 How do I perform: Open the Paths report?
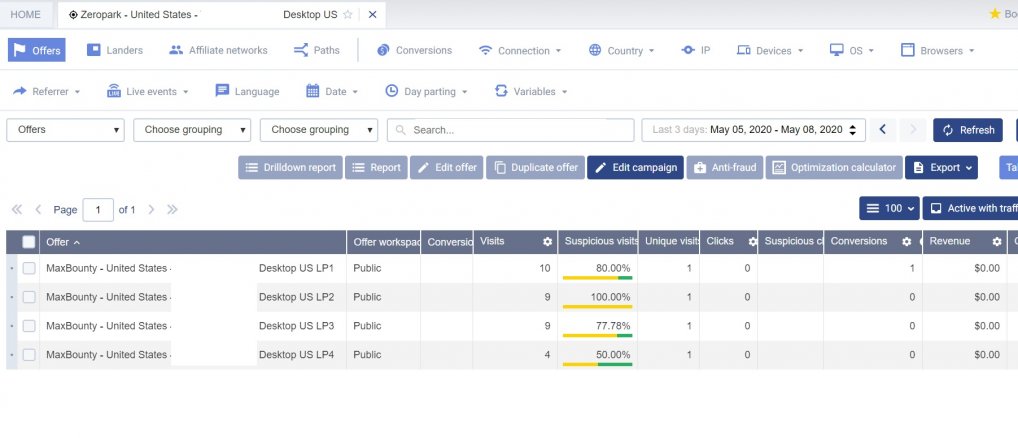click(x=317, y=50)
